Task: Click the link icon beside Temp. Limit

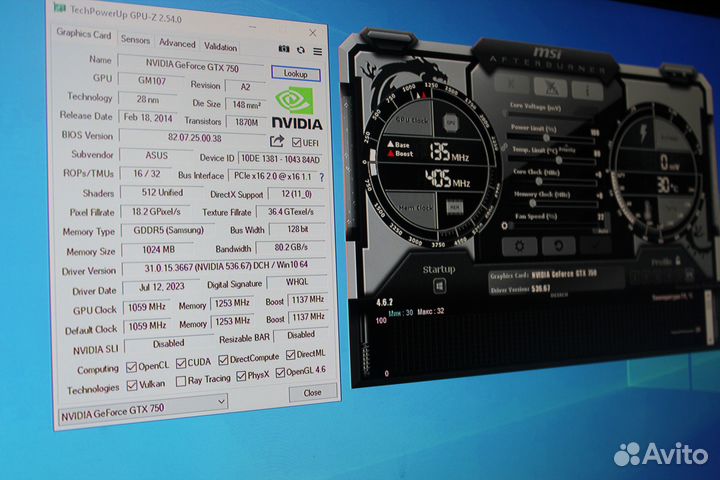Action: (x=505, y=147)
